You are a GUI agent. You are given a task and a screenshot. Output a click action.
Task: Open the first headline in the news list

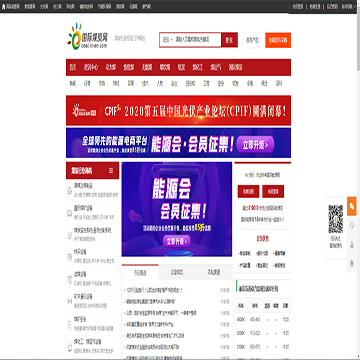[x=153, y=290]
